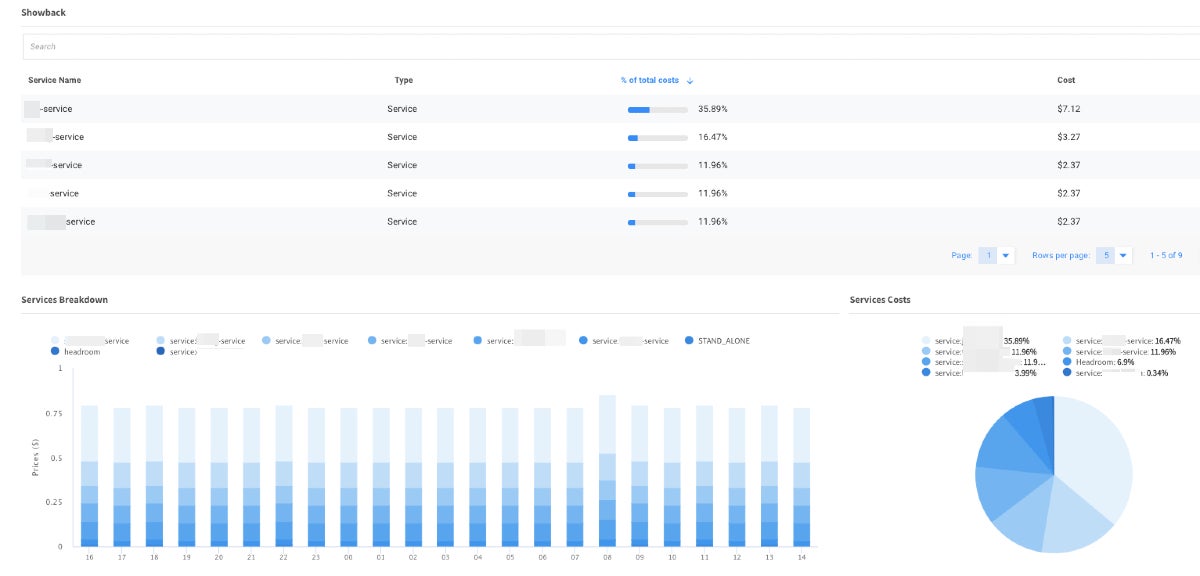The height and width of the screenshot is (576, 1200).
Task: Toggle the headroom legend marker in Services Breakdown
Action: [54, 352]
